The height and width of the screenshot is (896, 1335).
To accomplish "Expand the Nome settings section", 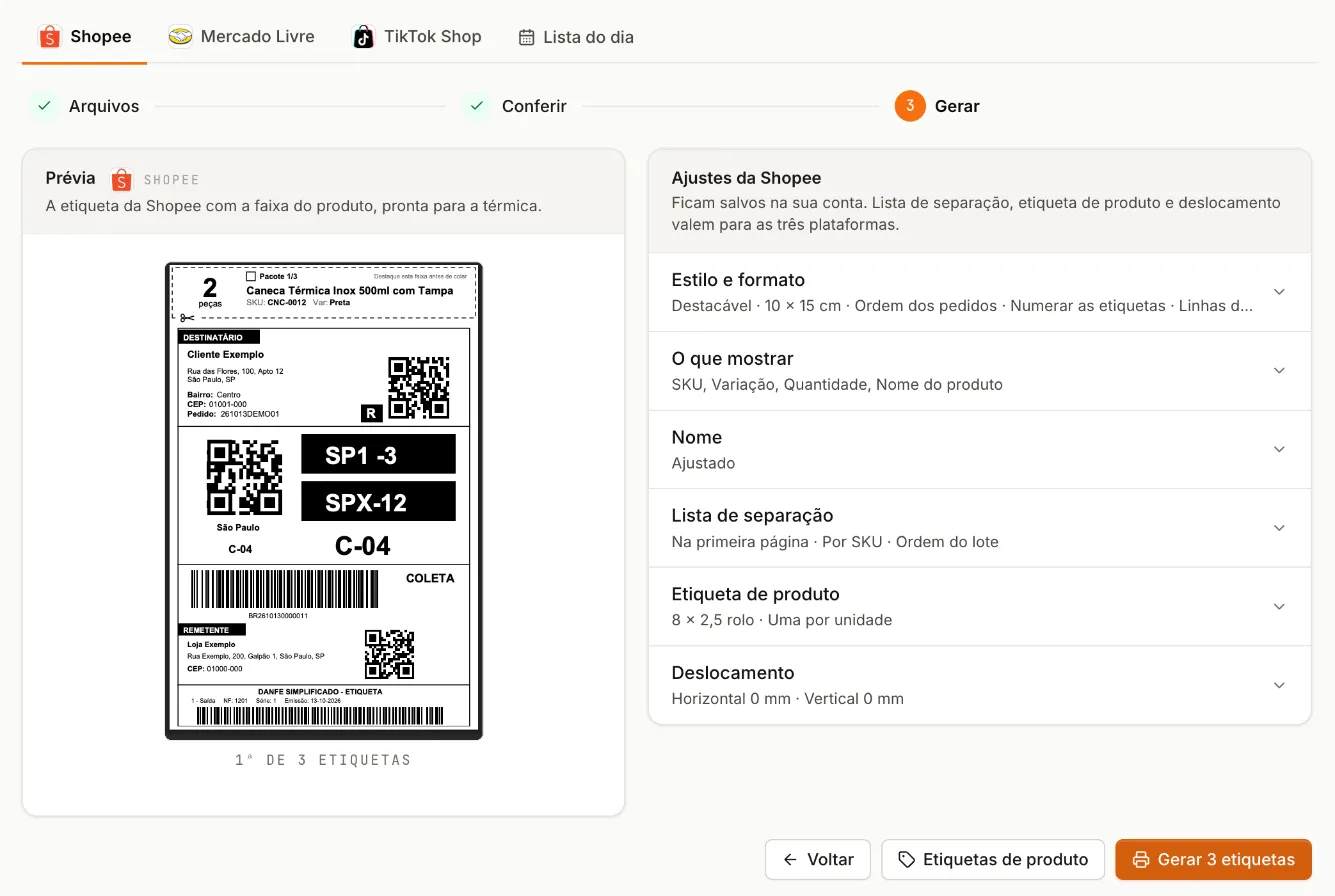I will [x=980, y=450].
